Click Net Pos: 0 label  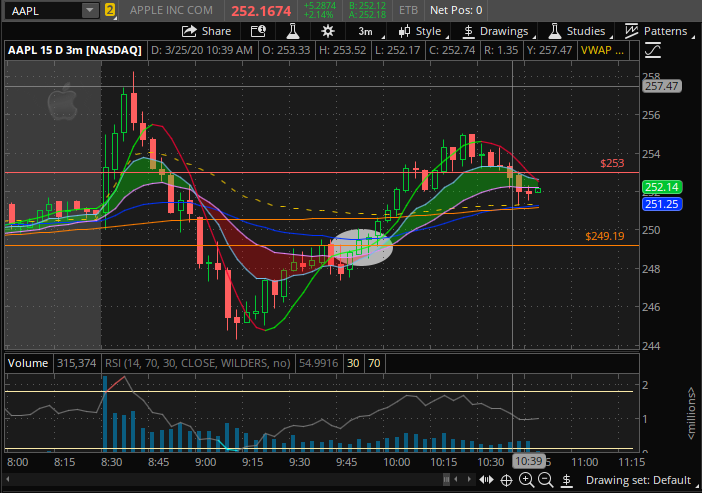[456, 10]
